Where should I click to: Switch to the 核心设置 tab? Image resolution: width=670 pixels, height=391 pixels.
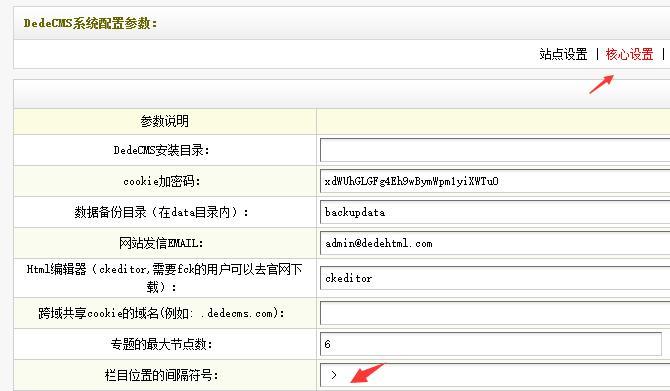click(629, 54)
